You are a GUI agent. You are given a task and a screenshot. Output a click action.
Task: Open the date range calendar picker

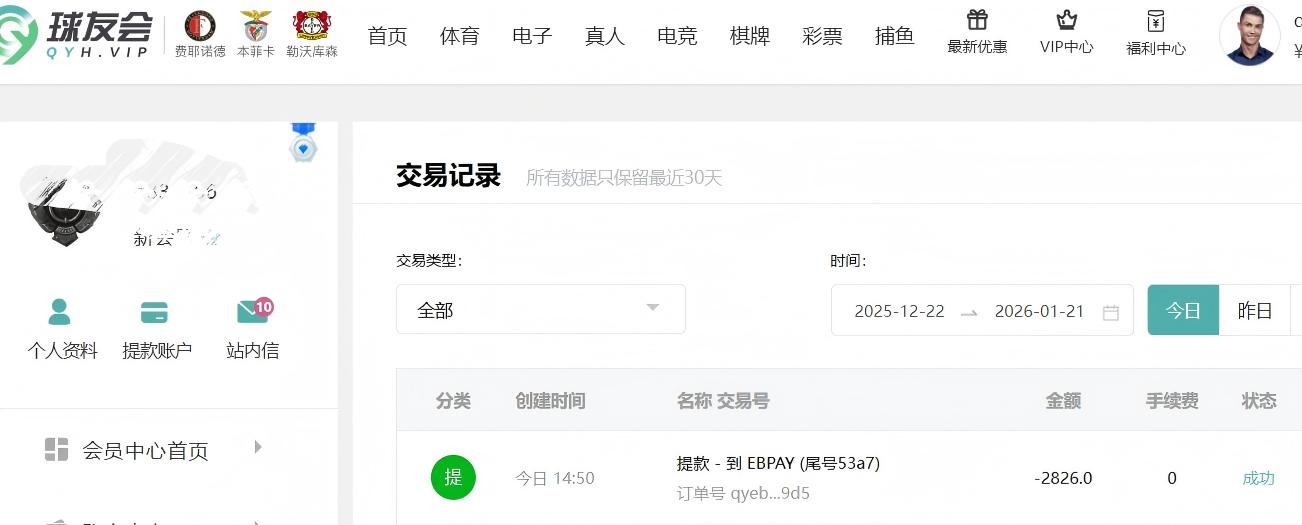pyautogui.click(x=1110, y=312)
